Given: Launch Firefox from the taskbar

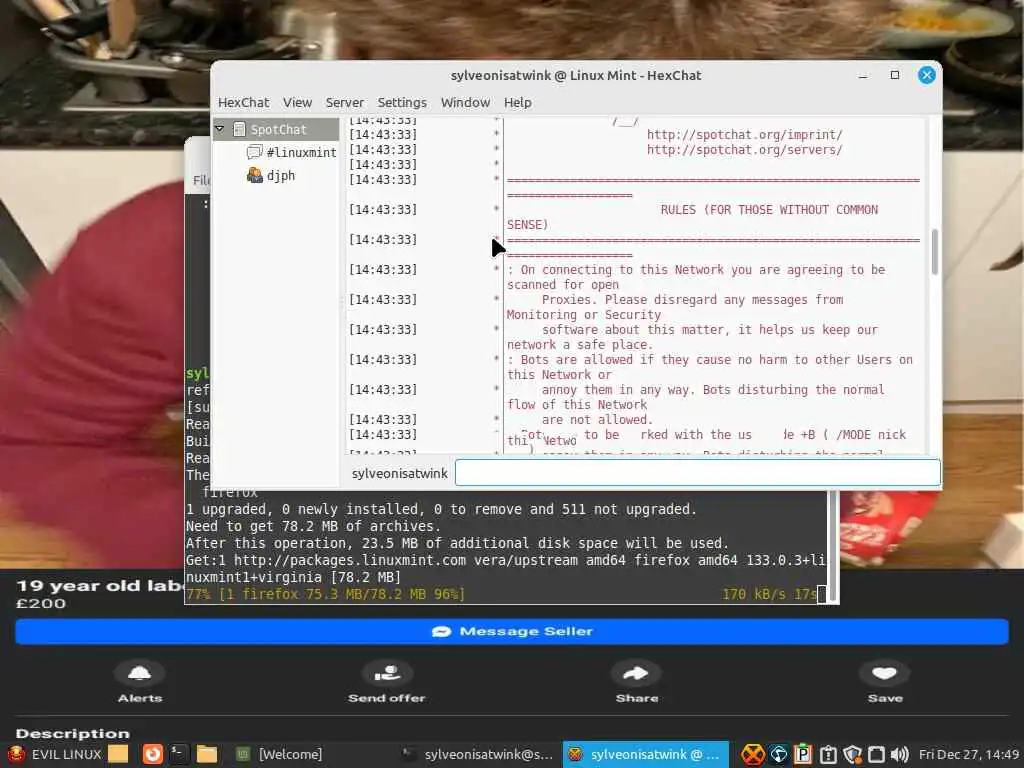Looking at the screenshot, I should click(x=153, y=754).
